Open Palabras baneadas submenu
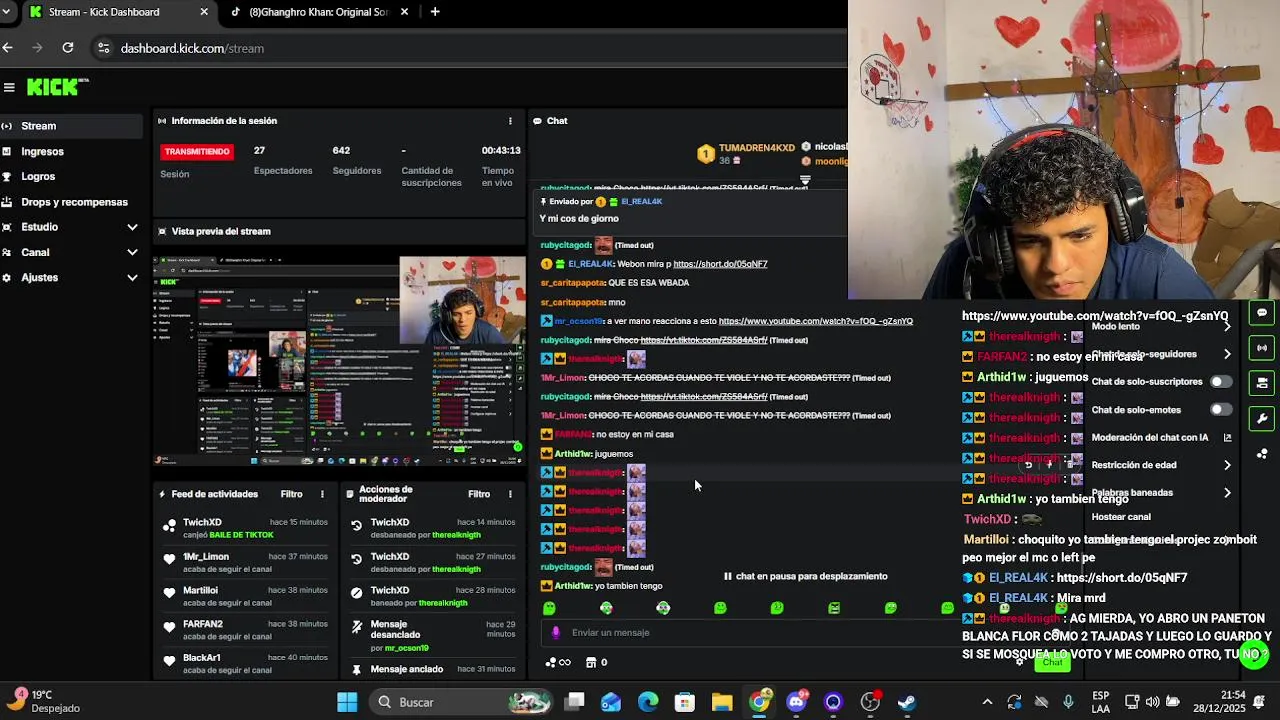 (x=1160, y=493)
